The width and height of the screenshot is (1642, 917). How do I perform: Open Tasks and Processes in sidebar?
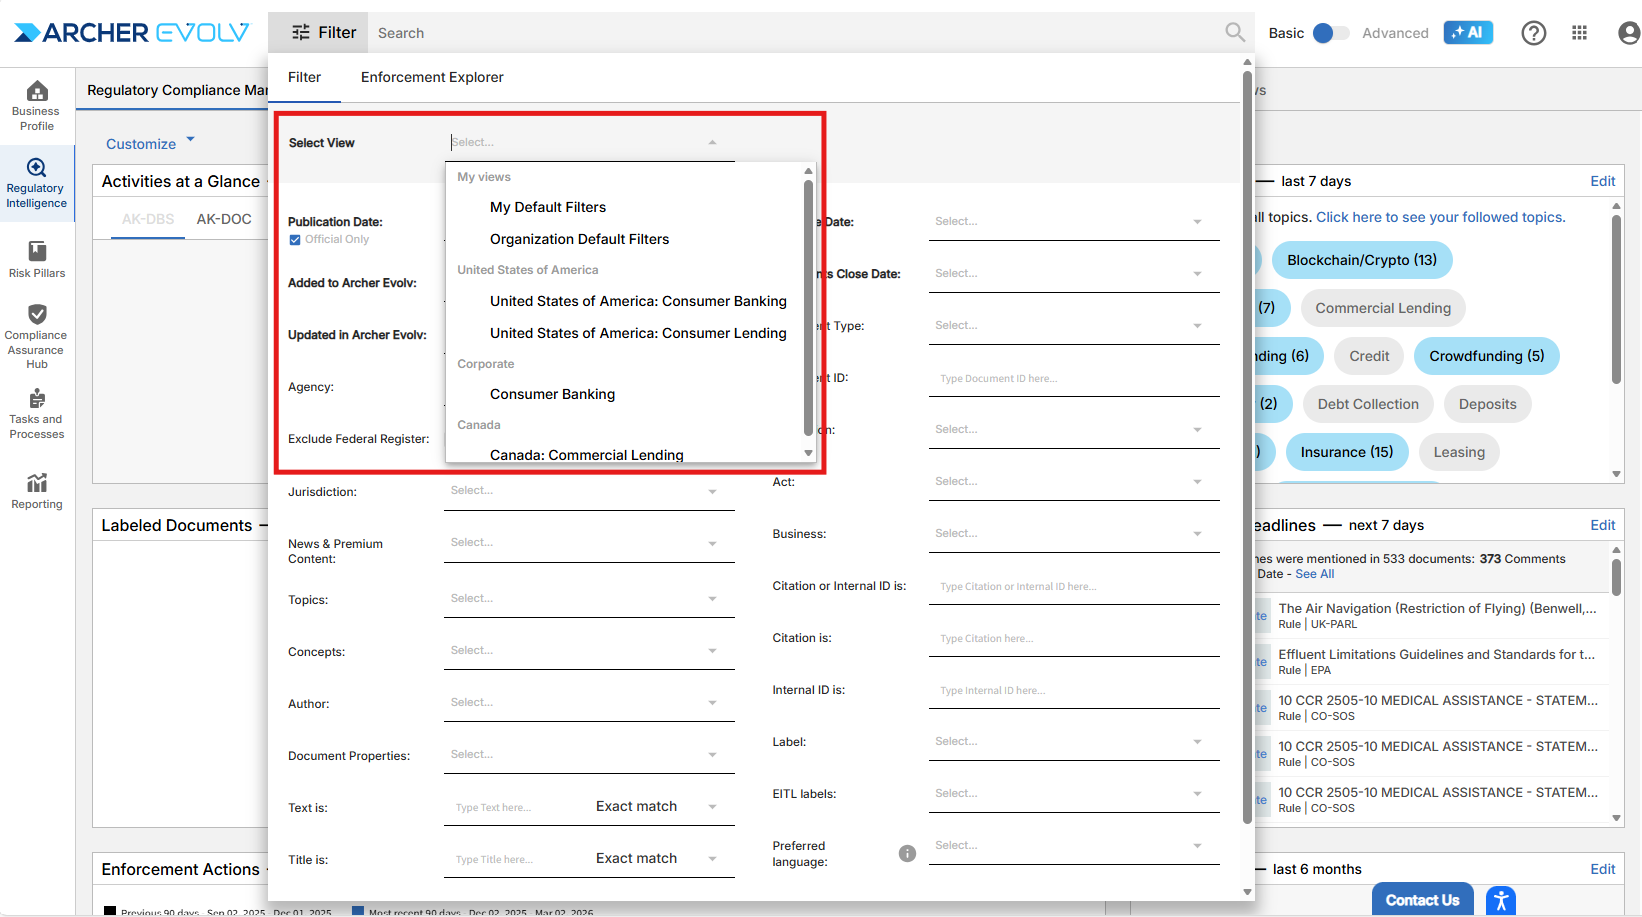coord(36,414)
